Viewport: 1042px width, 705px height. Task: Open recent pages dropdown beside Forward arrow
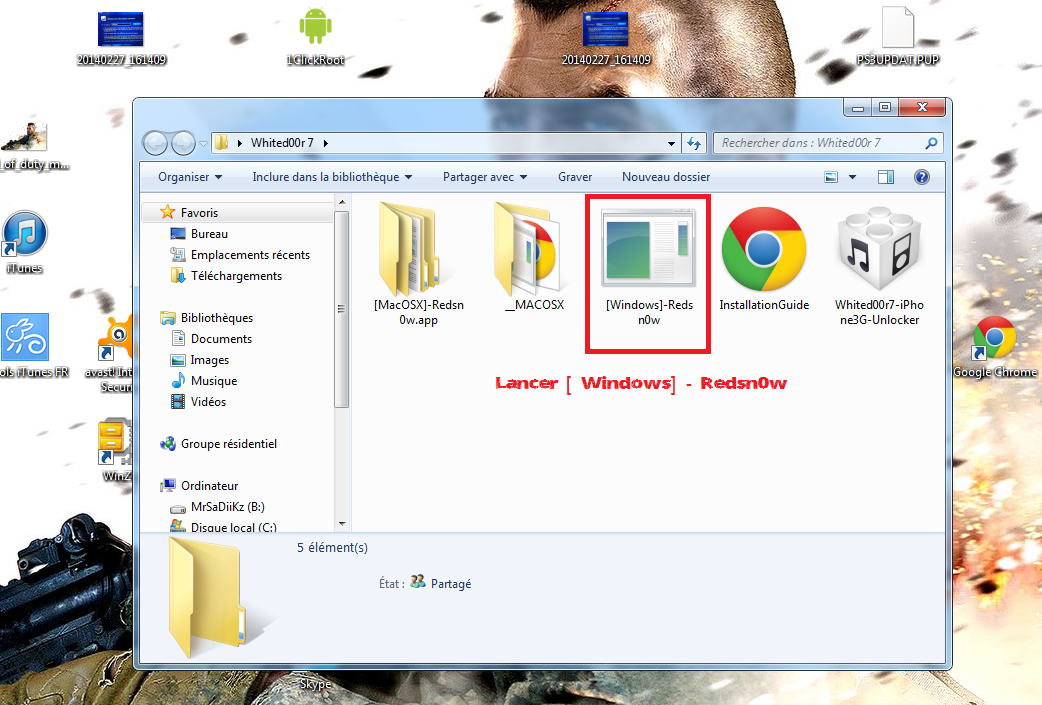point(203,144)
